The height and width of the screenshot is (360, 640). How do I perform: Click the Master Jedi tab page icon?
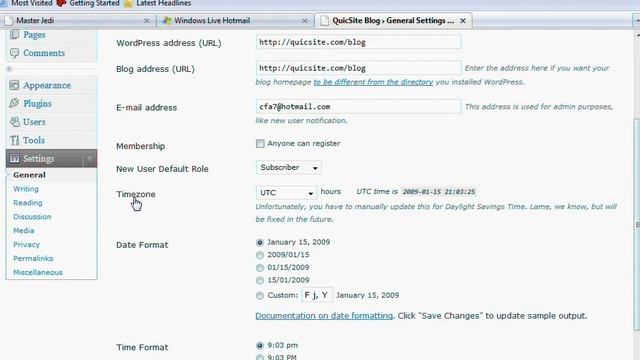[9, 21]
